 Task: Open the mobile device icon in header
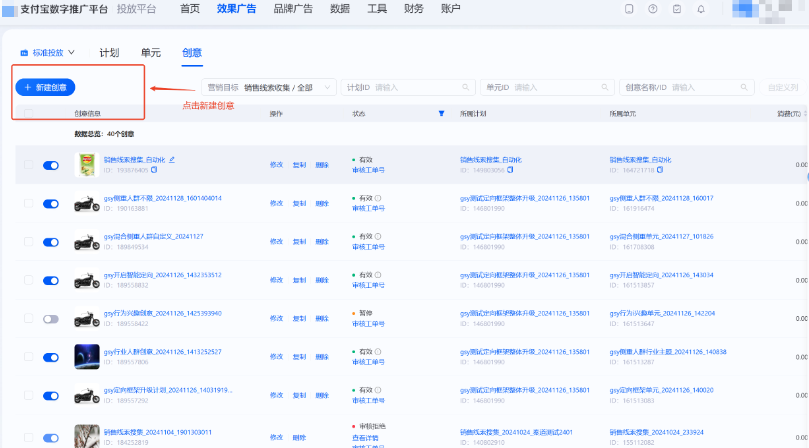click(x=629, y=9)
